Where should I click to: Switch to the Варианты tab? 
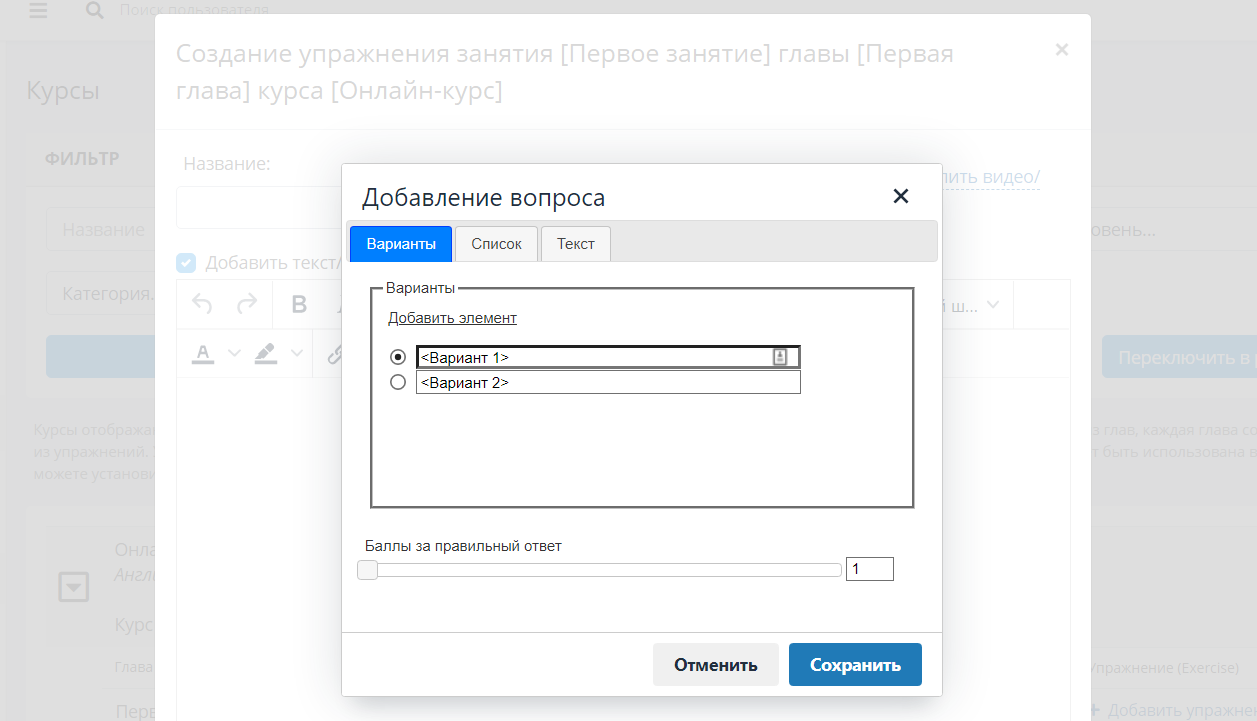point(401,244)
